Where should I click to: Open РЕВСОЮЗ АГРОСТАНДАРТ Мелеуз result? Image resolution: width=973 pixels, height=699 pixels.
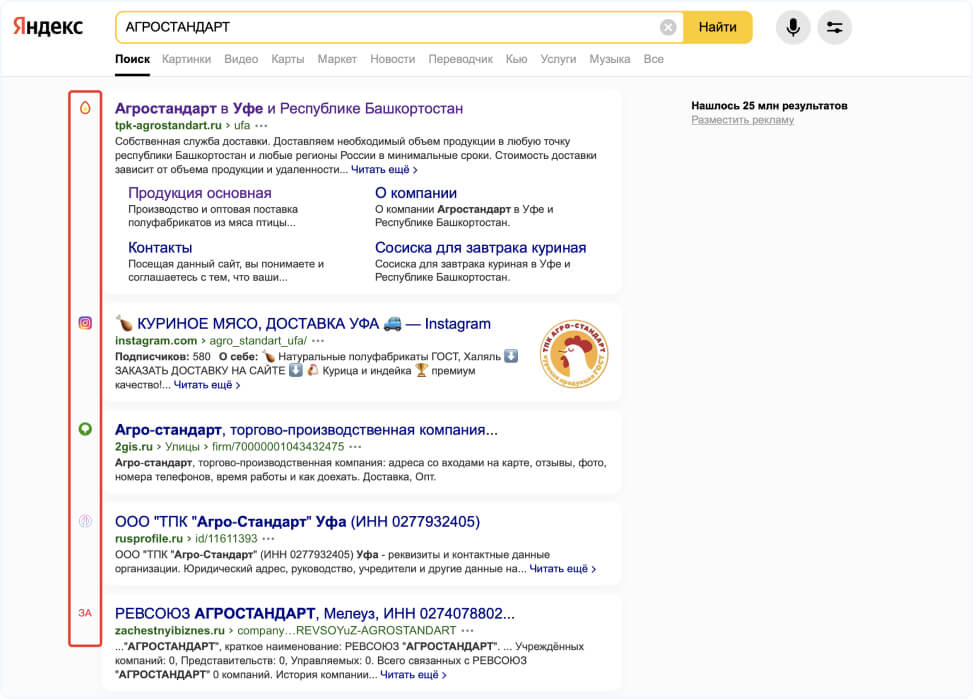coord(315,613)
